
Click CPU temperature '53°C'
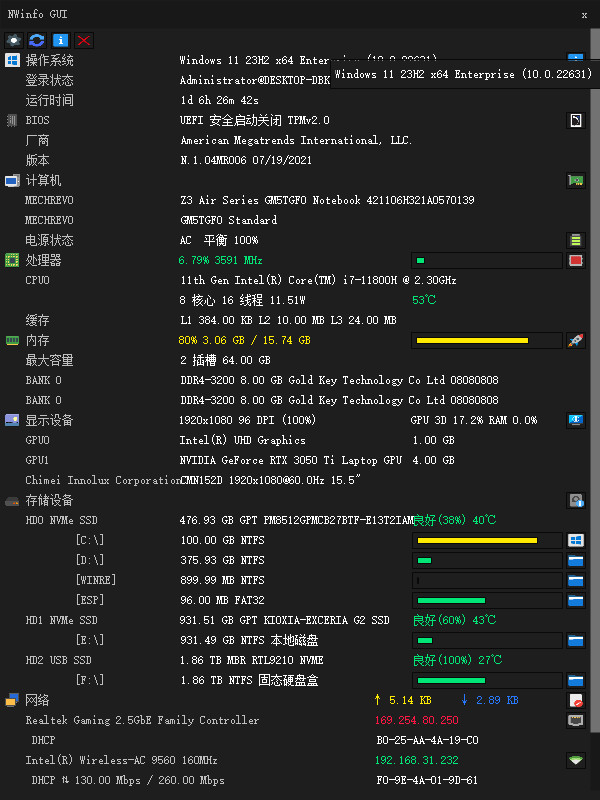pos(424,300)
